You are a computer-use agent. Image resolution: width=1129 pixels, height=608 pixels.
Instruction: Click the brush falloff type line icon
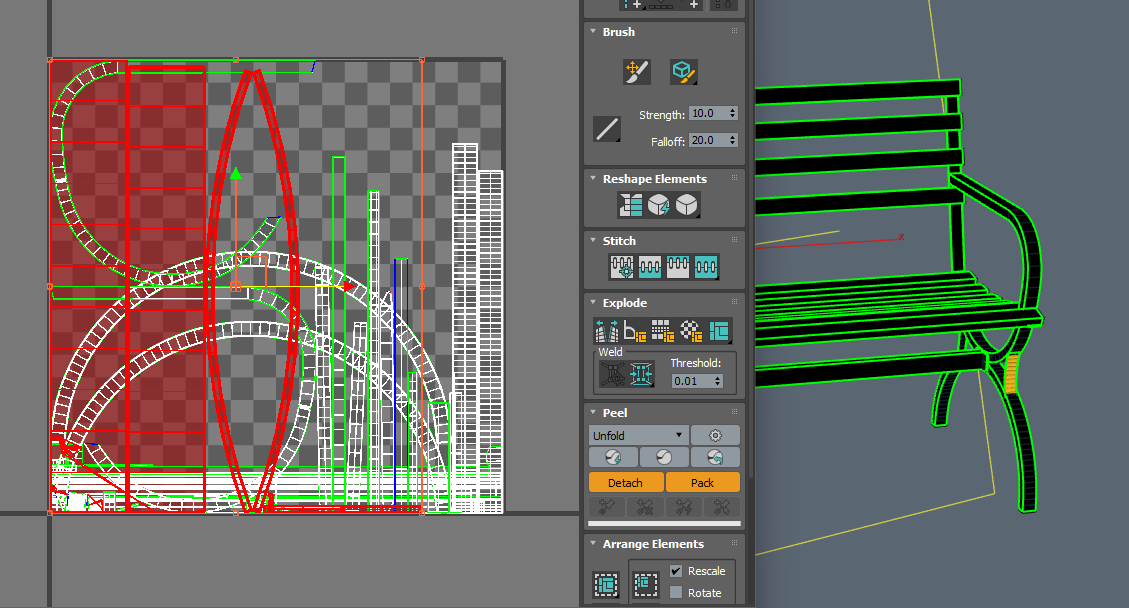(x=607, y=129)
